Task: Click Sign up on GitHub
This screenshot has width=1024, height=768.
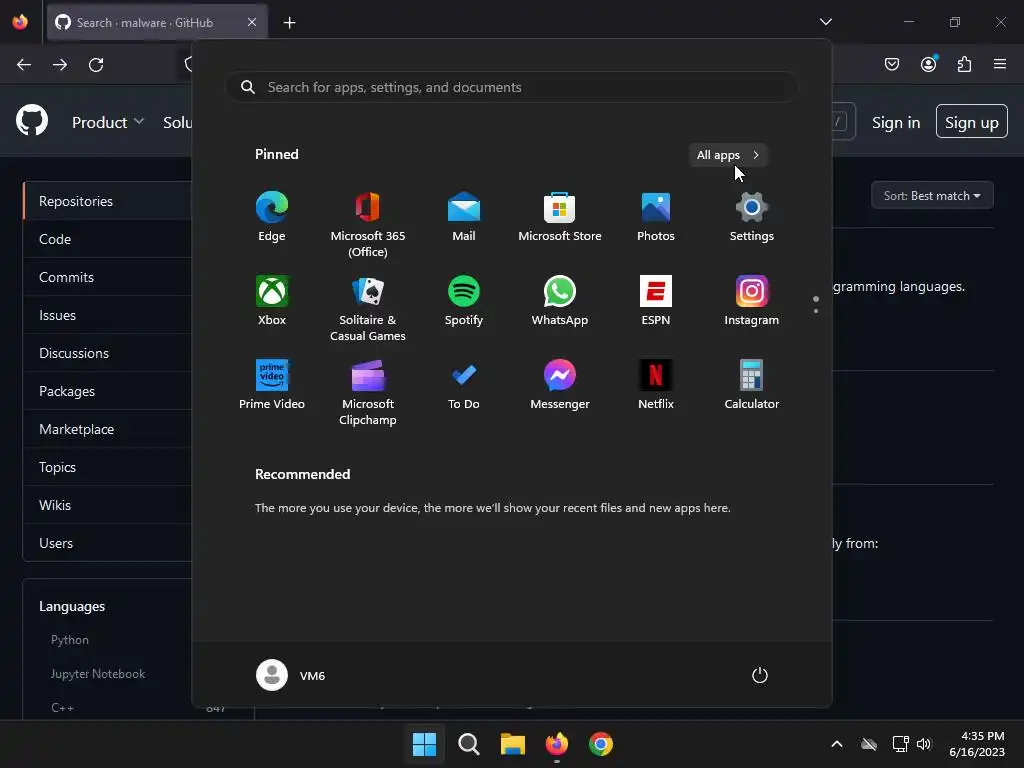Action: (972, 122)
